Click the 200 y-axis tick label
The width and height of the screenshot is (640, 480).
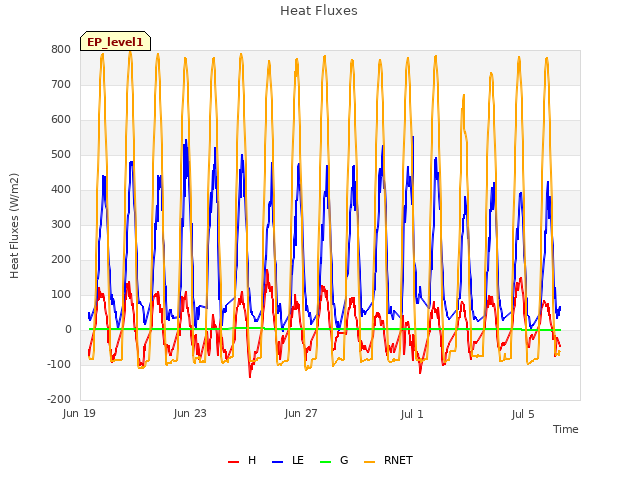click(x=61, y=260)
